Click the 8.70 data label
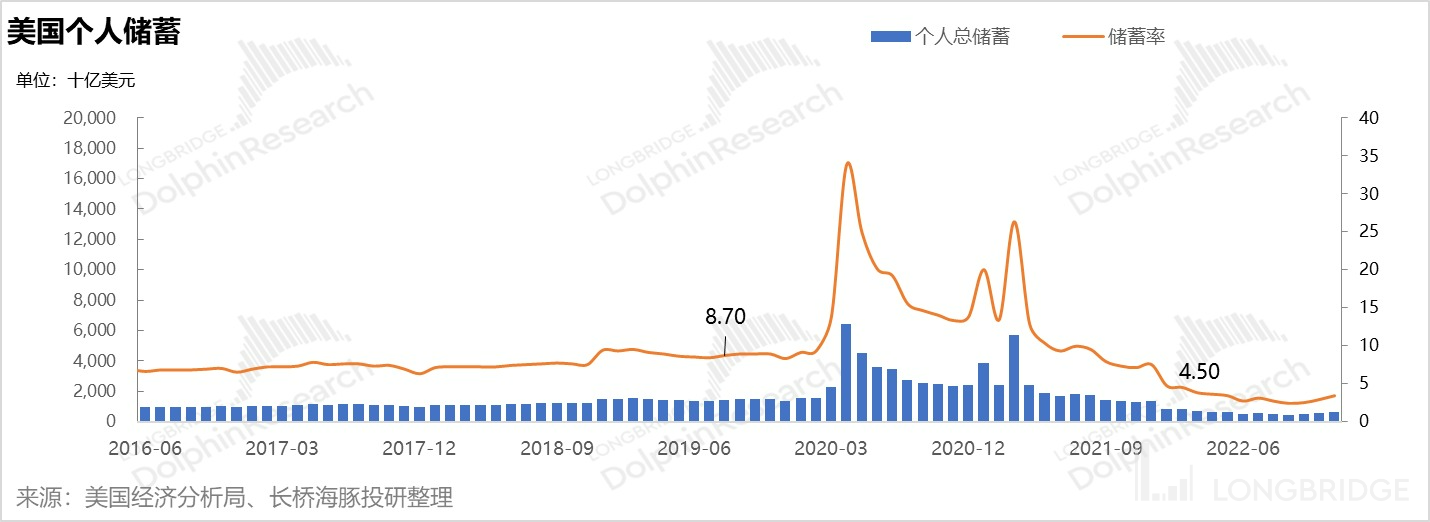 pos(725,317)
